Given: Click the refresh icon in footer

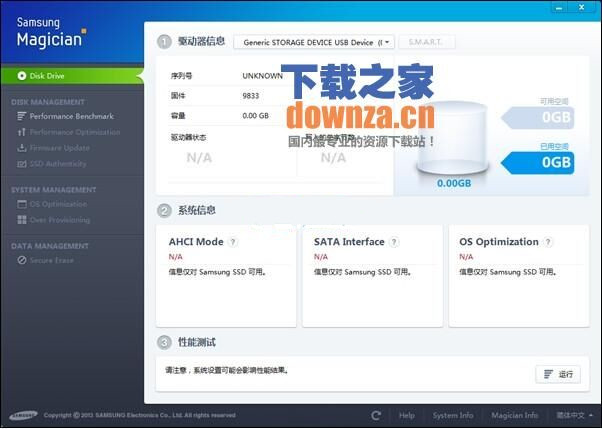Looking at the screenshot, I should pyautogui.click(x=376, y=415).
